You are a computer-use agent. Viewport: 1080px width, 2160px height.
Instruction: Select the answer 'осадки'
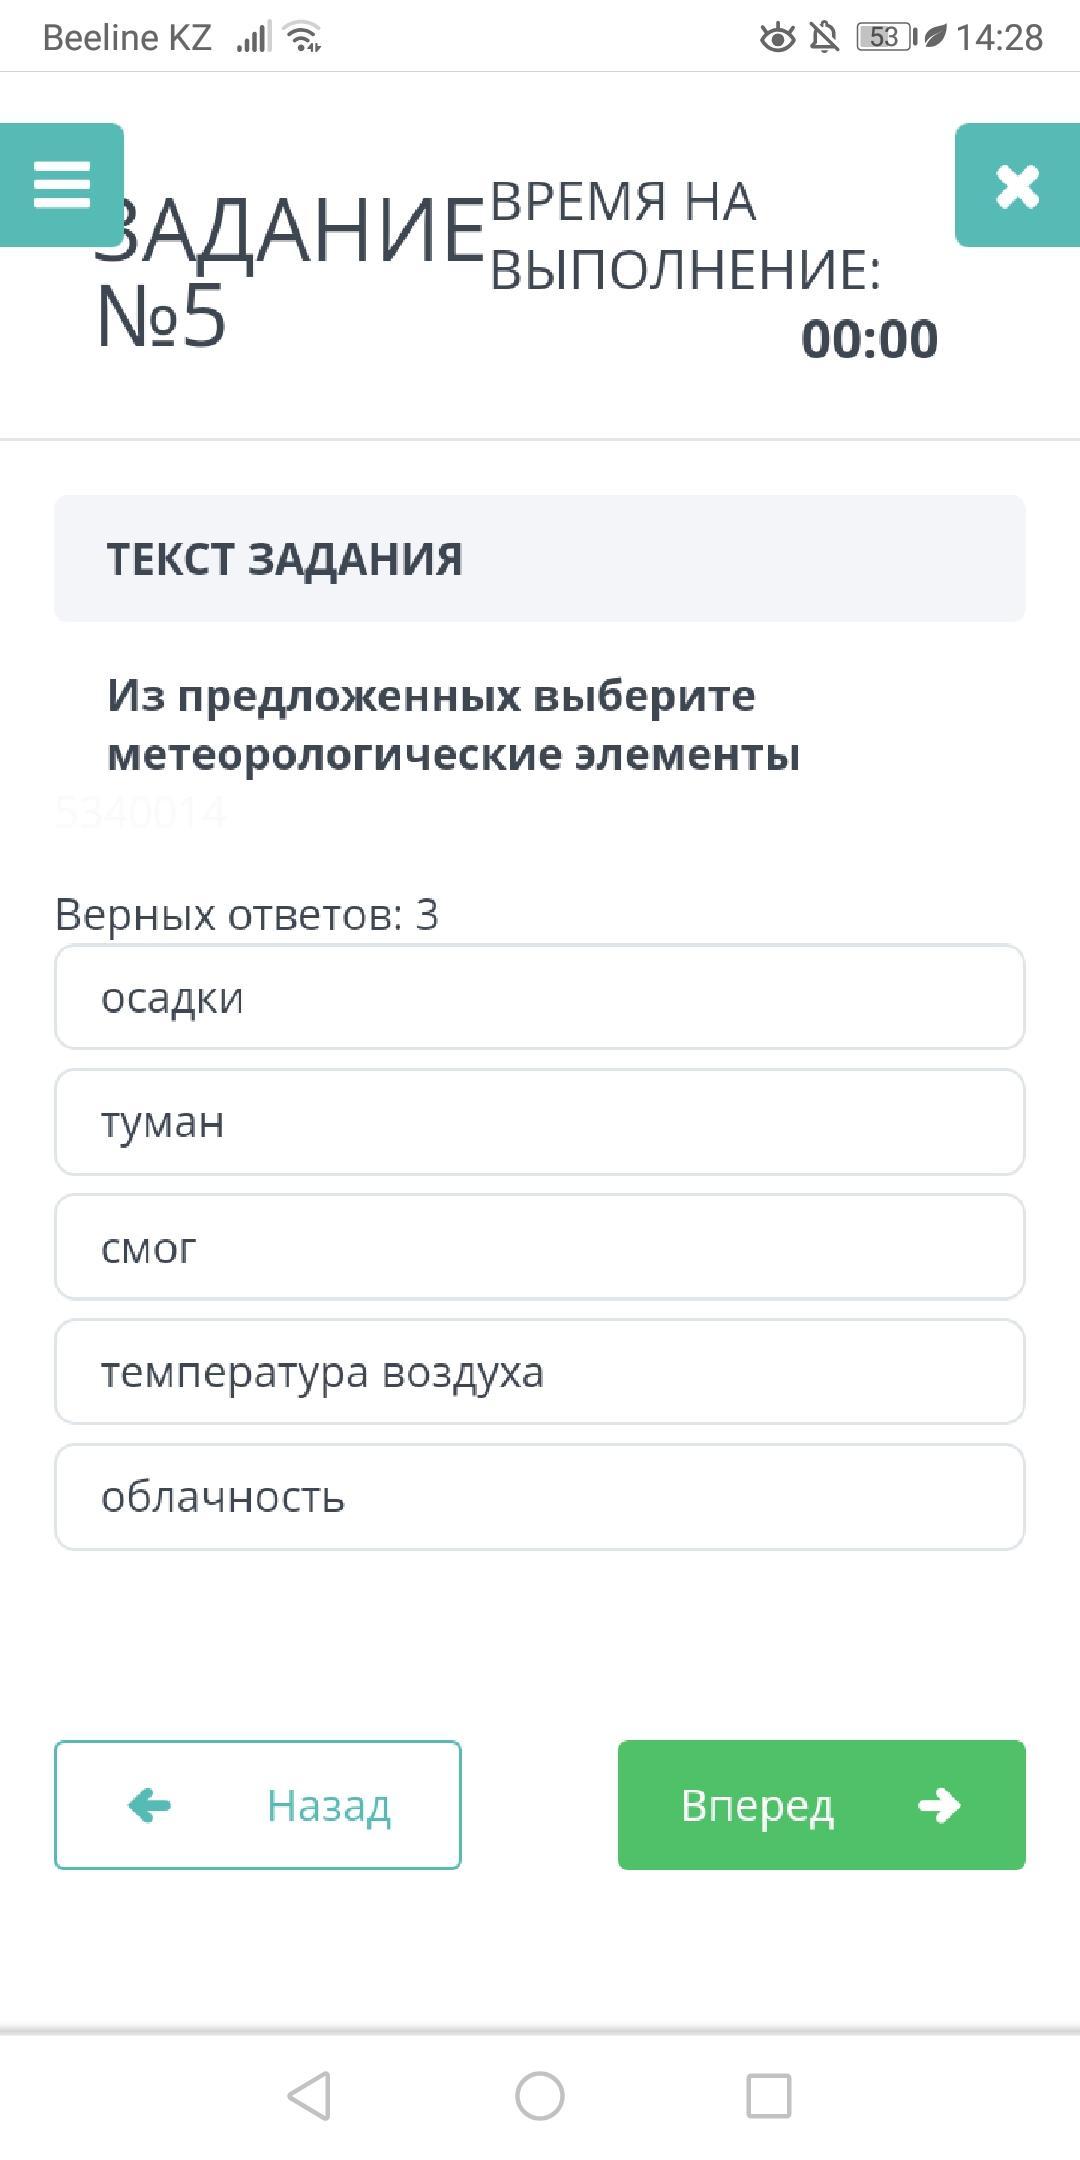click(540, 997)
